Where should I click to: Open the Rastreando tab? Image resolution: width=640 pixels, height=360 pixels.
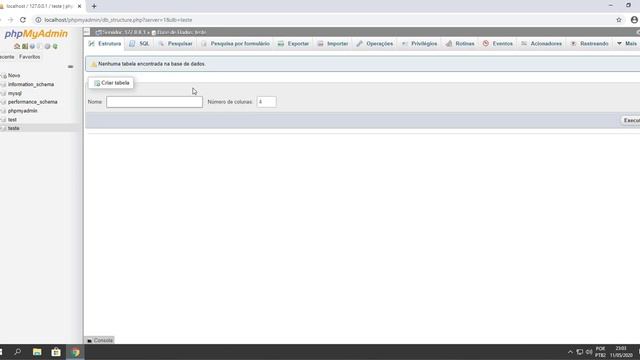tap(589, 44)
